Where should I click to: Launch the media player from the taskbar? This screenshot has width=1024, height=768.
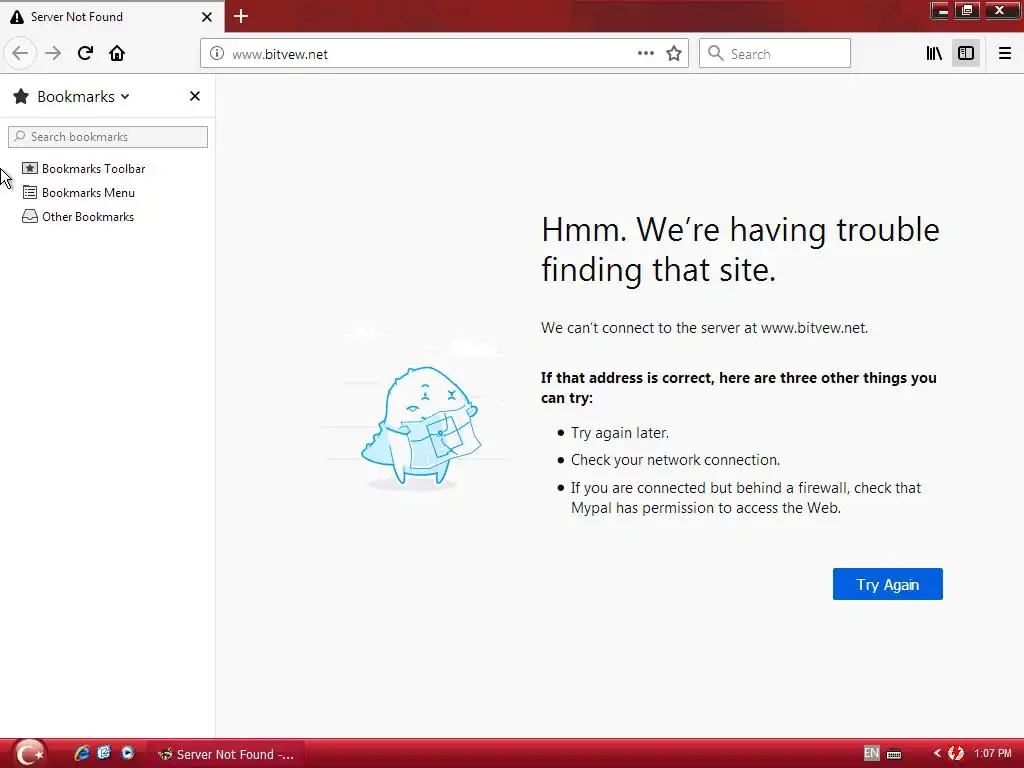pyautogui.click(x=127, y=753)
